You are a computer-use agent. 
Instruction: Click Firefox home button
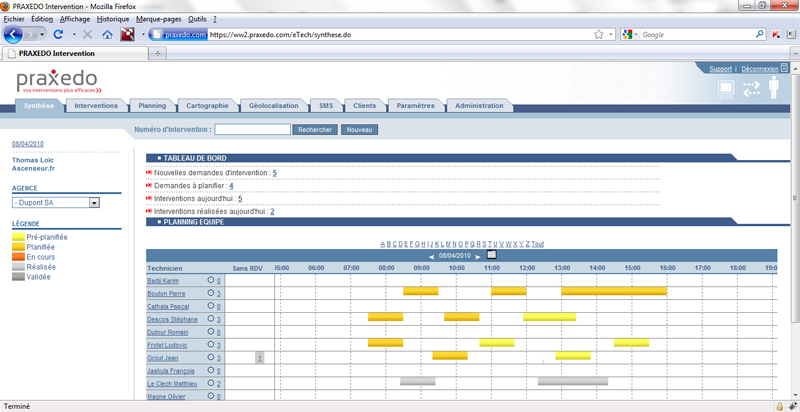coord(107,34)
